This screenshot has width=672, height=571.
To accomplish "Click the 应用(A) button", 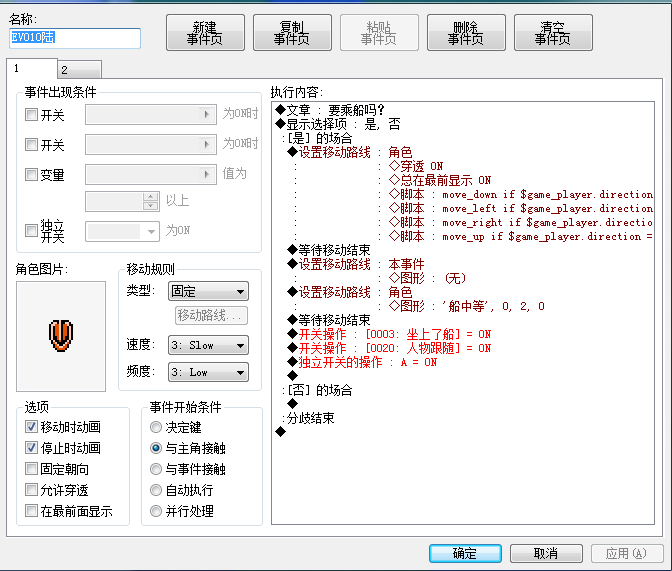I will pyautogui.click(x=627, y=553).
